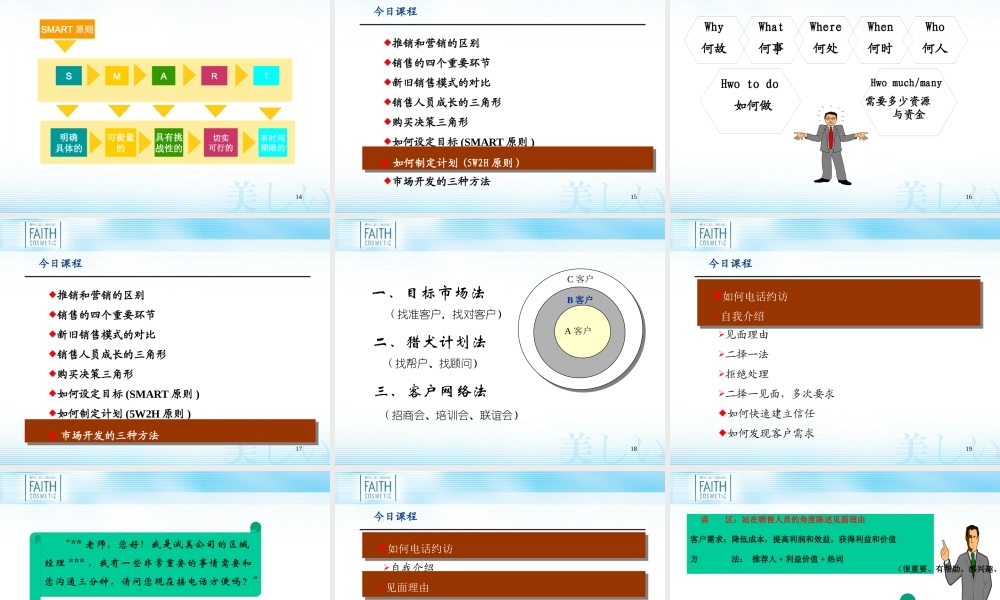Select the 一、目标市场法 heading
Image resolution: width=1000 pixels, height=600 pixels.
429,293
